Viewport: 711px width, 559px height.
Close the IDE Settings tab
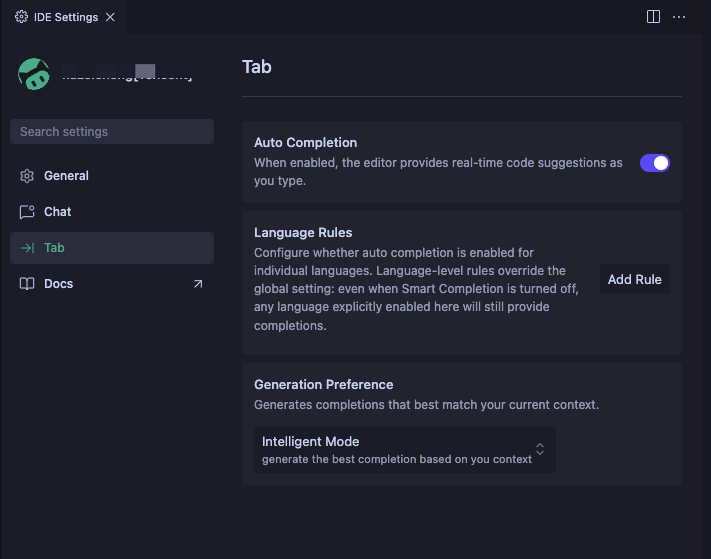click(110, 17)
